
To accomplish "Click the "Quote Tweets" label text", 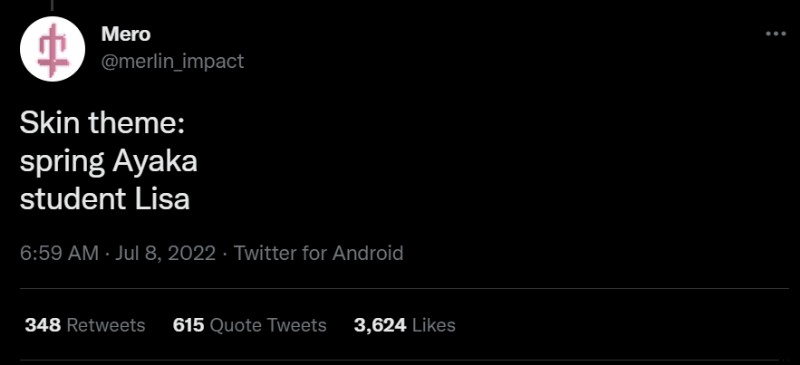I will coord(268,325).
